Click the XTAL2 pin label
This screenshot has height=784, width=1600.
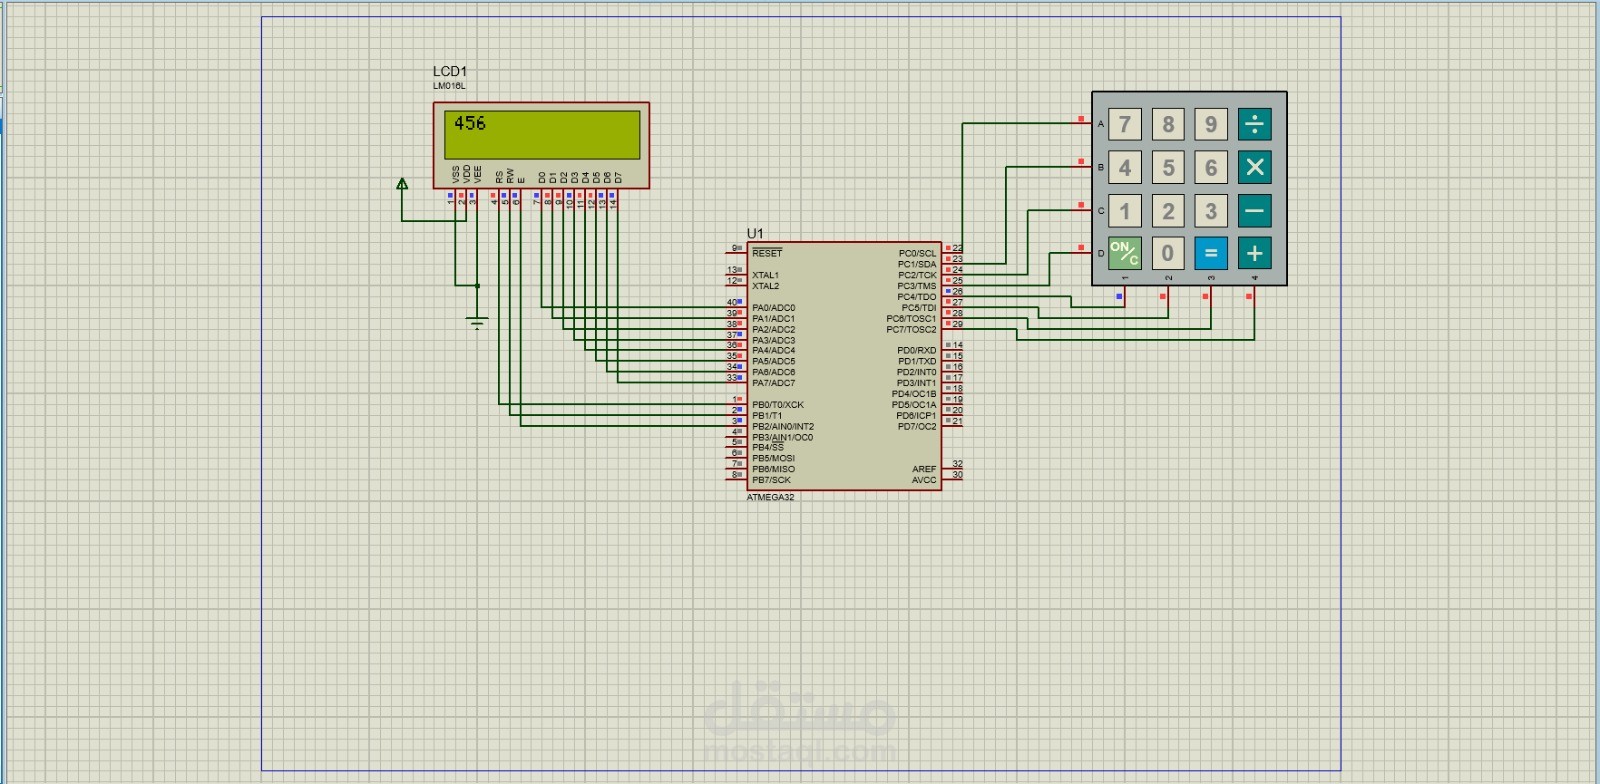[x=765, y=286]
